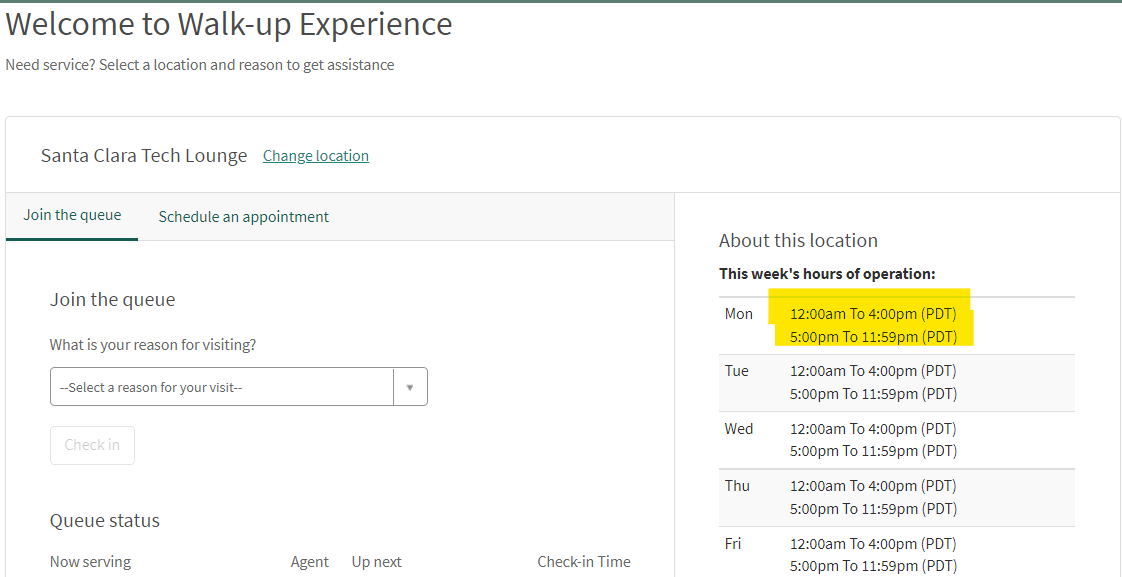1122x577 pixels.
Task: Switch to the Schedule an appointment tab
Action: coord(243,216)
